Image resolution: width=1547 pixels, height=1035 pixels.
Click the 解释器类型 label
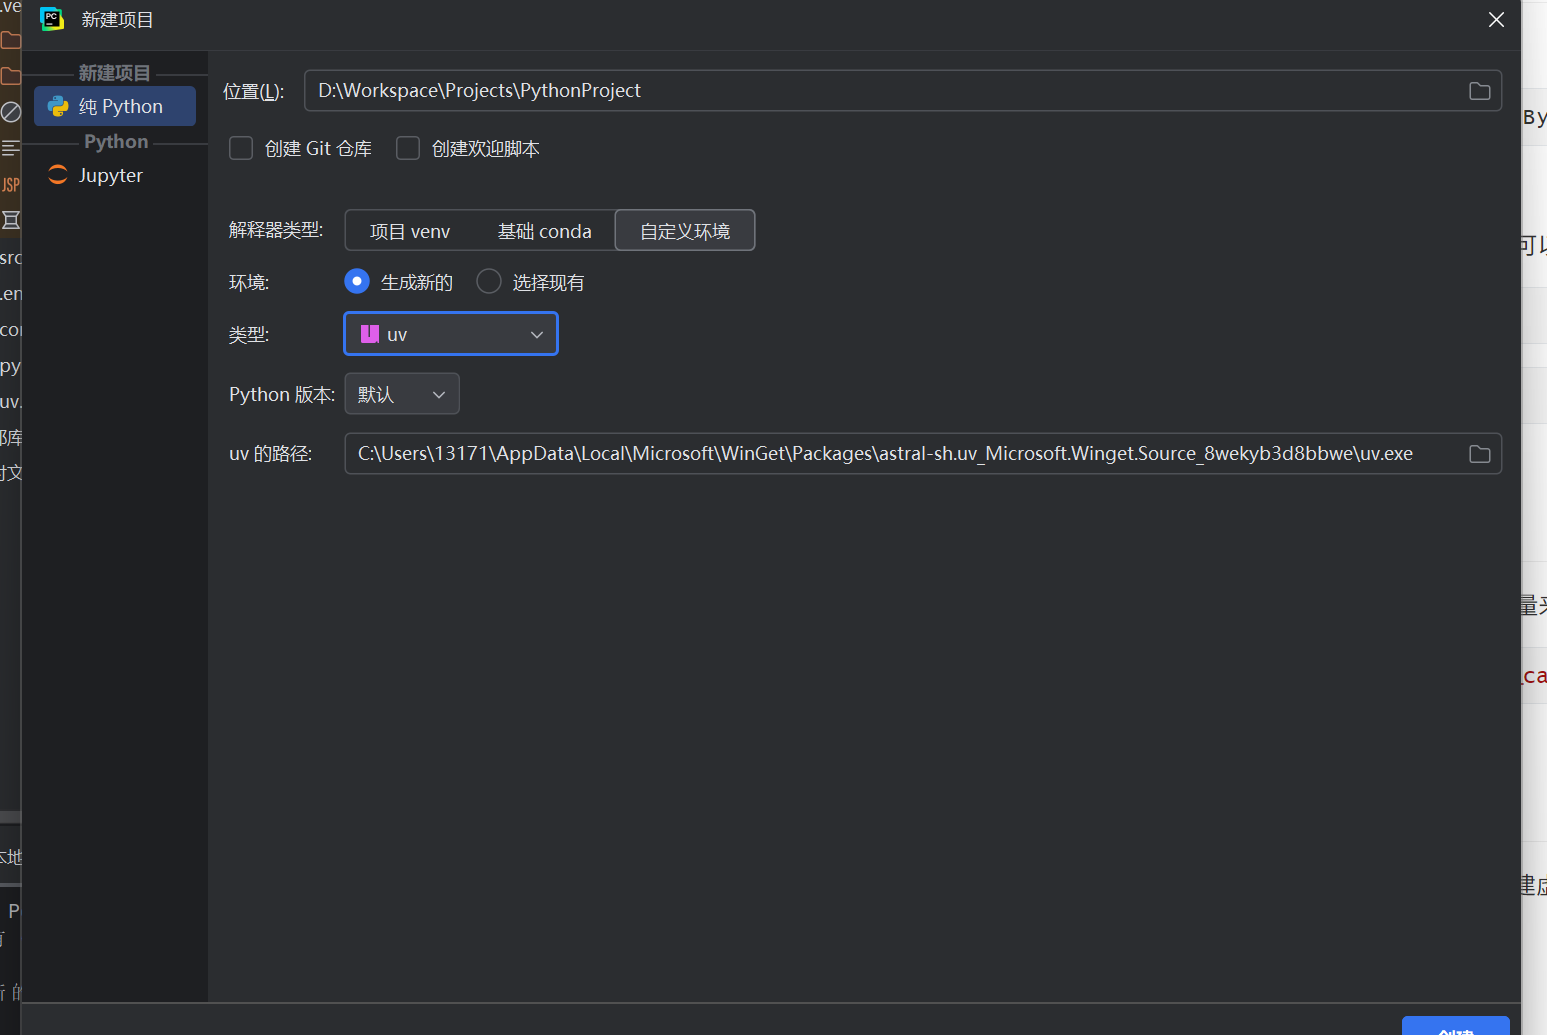click(x=276, y=230)
